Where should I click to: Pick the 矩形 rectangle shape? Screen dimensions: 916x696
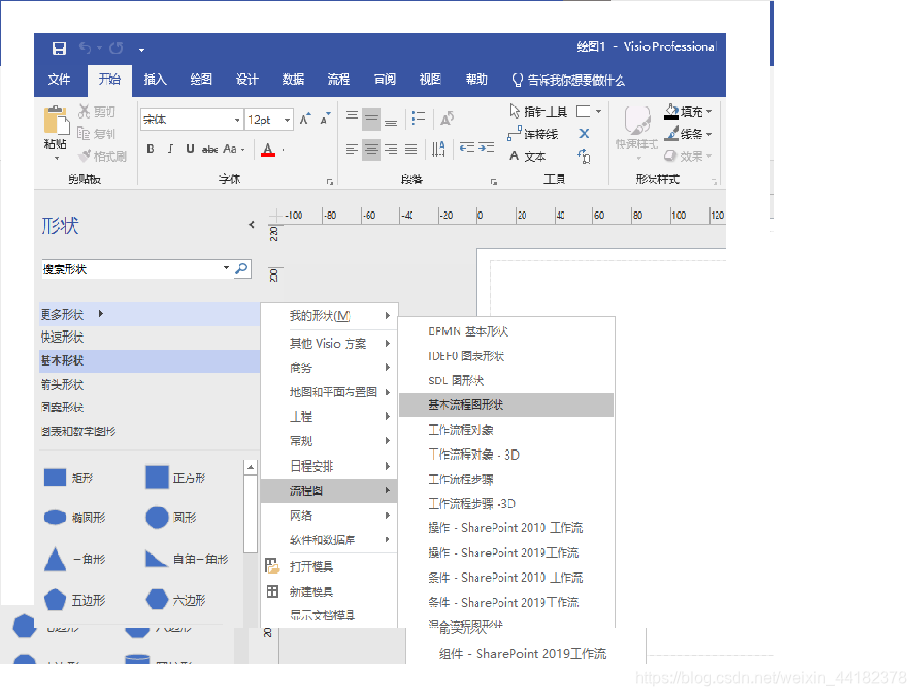[69, 477]
